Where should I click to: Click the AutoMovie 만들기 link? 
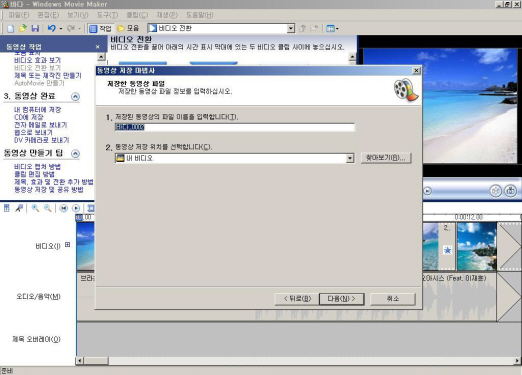tap(39, 83)
